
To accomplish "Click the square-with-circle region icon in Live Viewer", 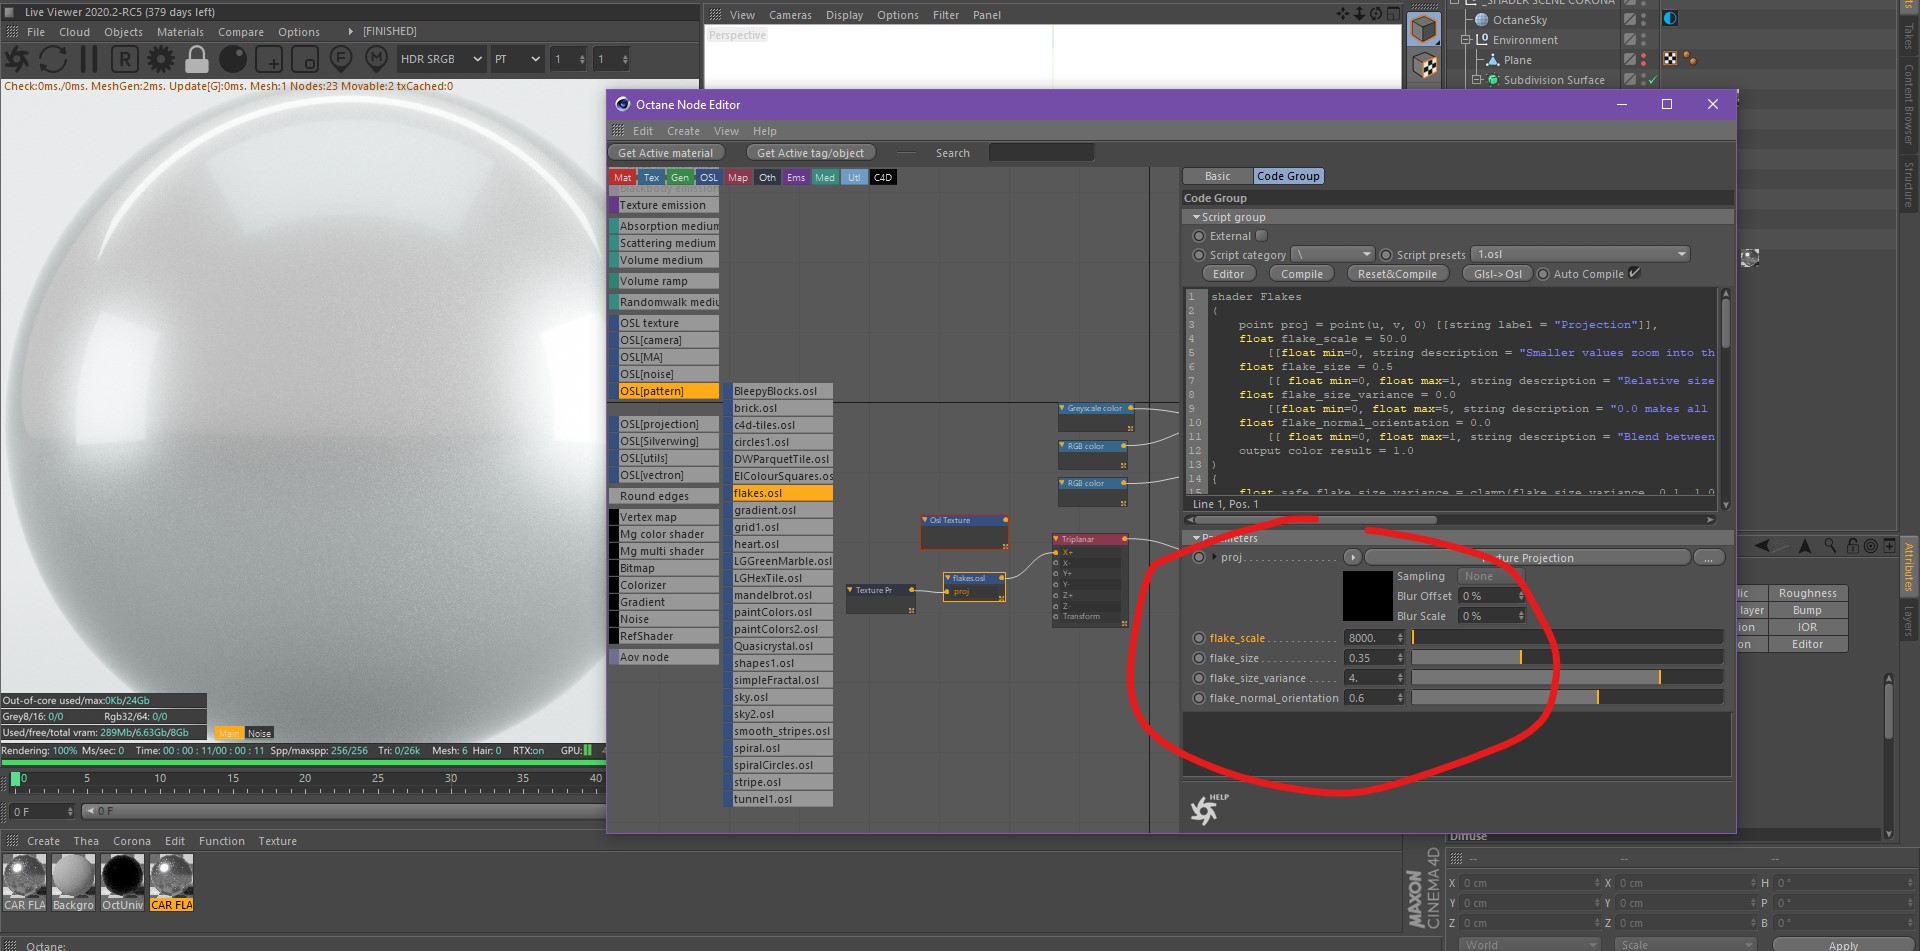I will click(305, 59).
